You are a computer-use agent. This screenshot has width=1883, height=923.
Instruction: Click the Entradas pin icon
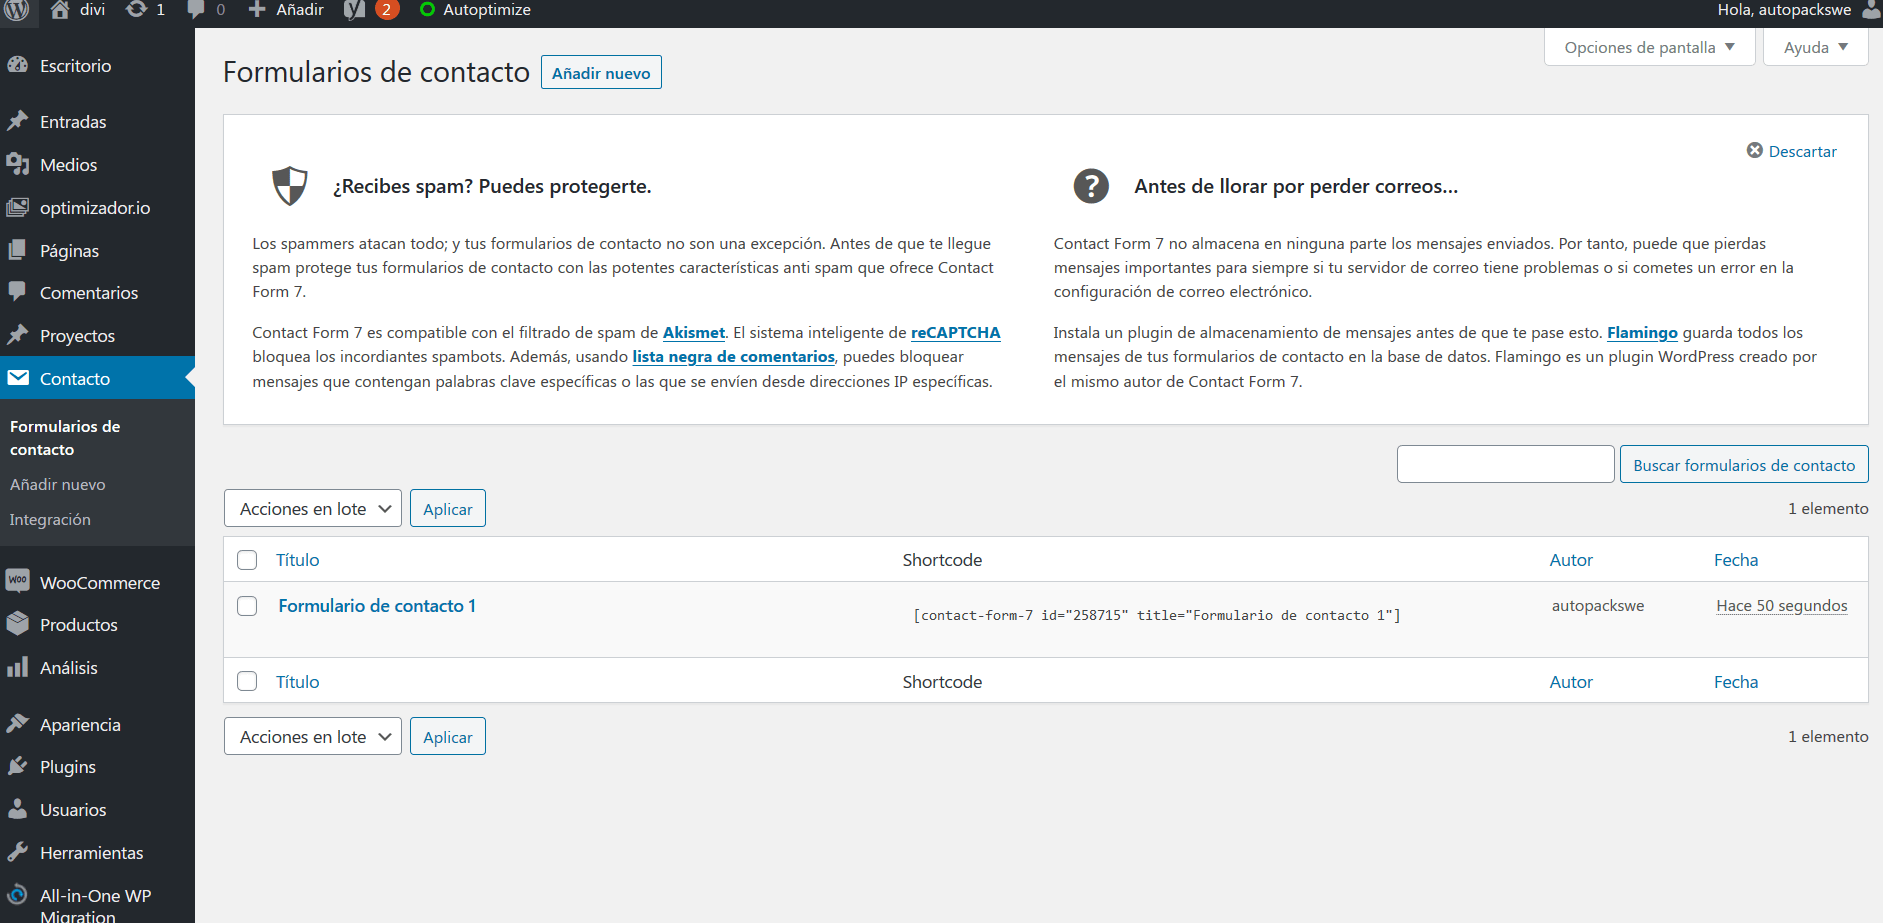(18, 121)
